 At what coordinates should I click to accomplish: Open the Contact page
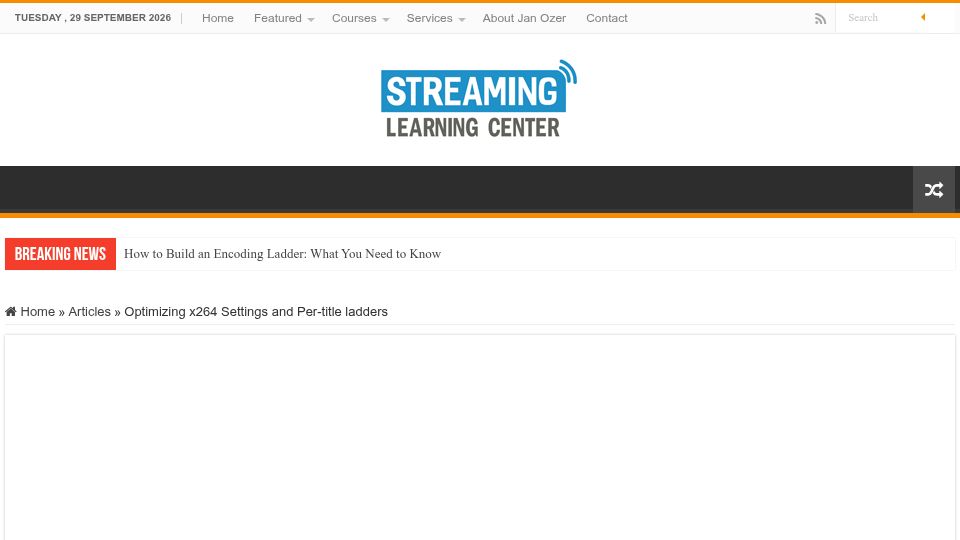point(607,18)
